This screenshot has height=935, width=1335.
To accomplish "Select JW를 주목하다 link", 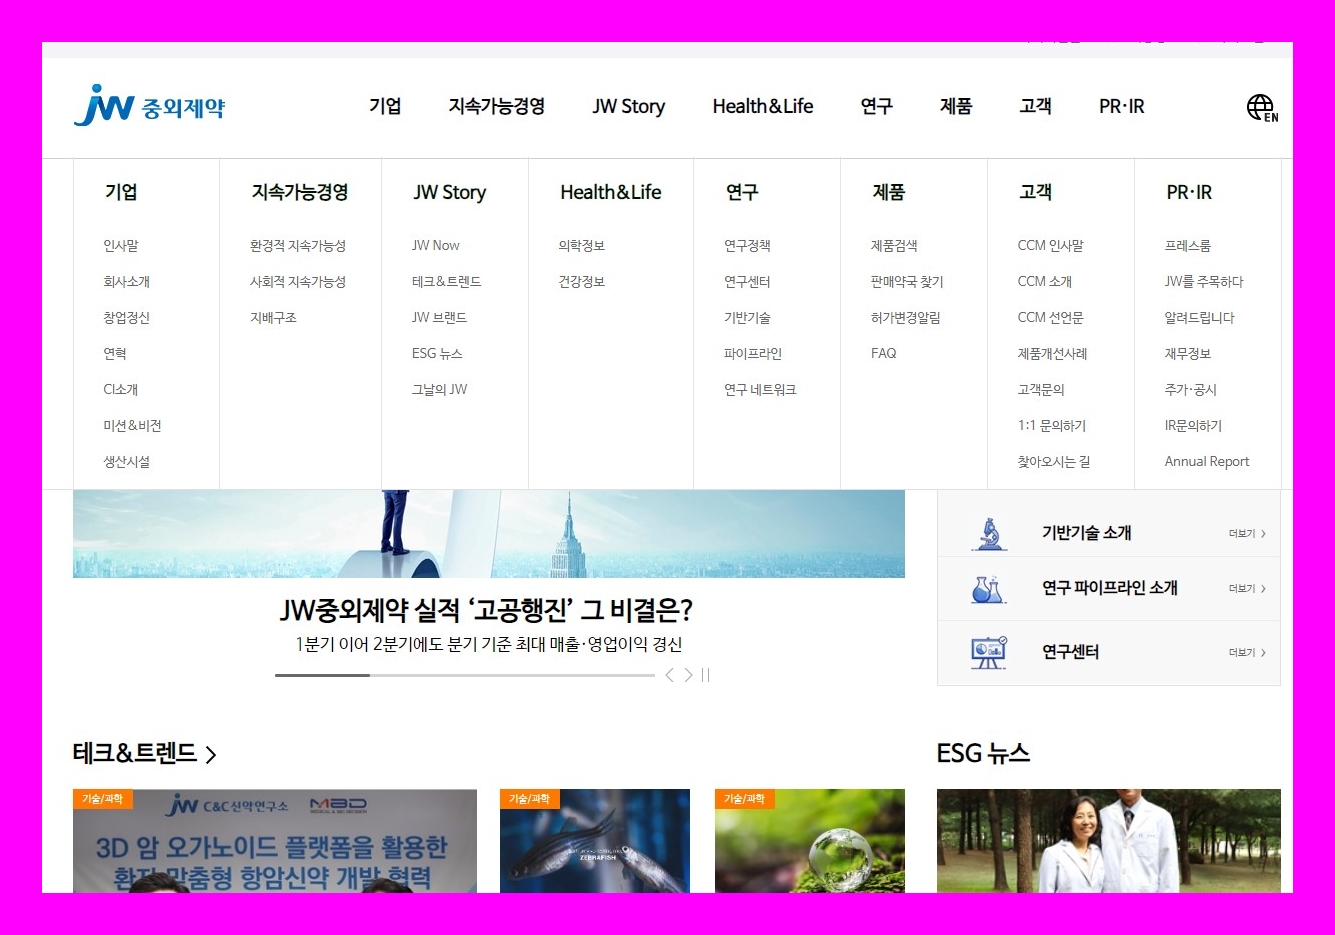I will [x=1204, y=282].
